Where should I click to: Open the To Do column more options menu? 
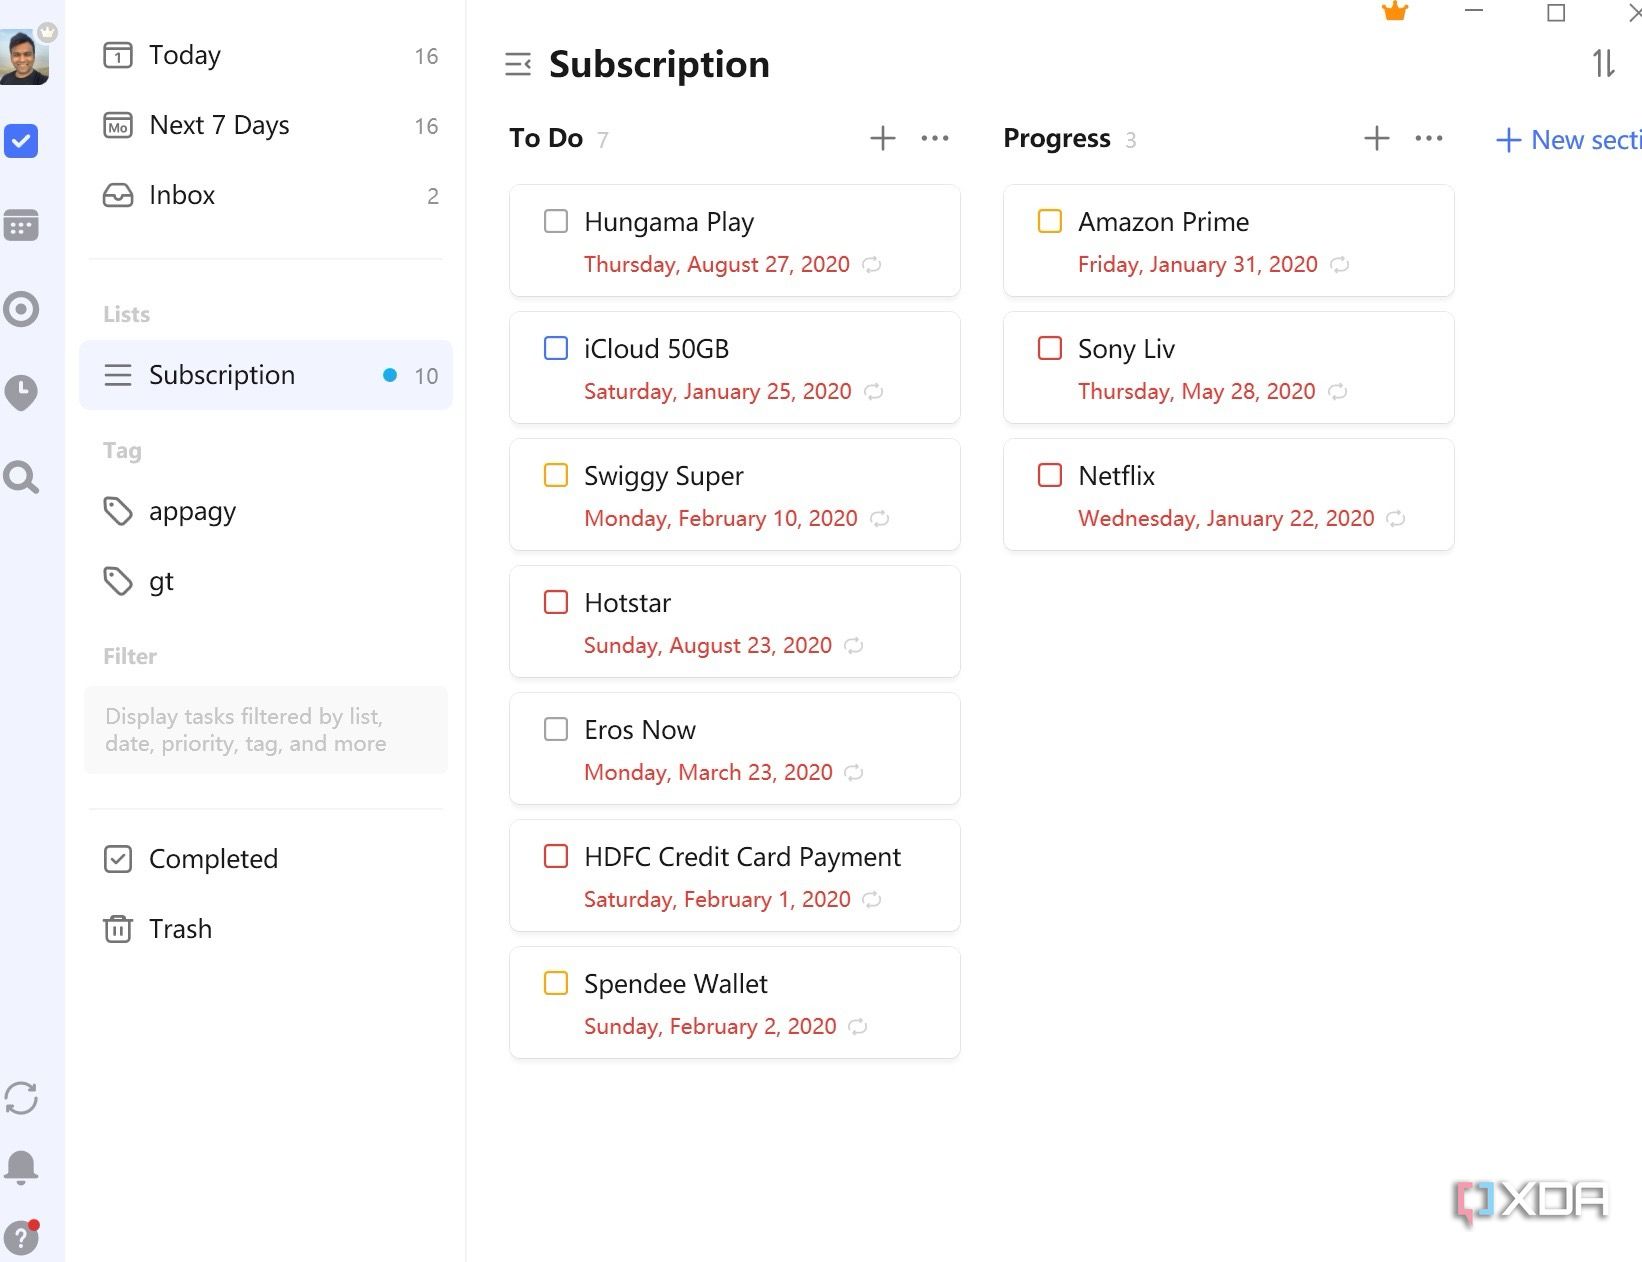pos(935,138)
